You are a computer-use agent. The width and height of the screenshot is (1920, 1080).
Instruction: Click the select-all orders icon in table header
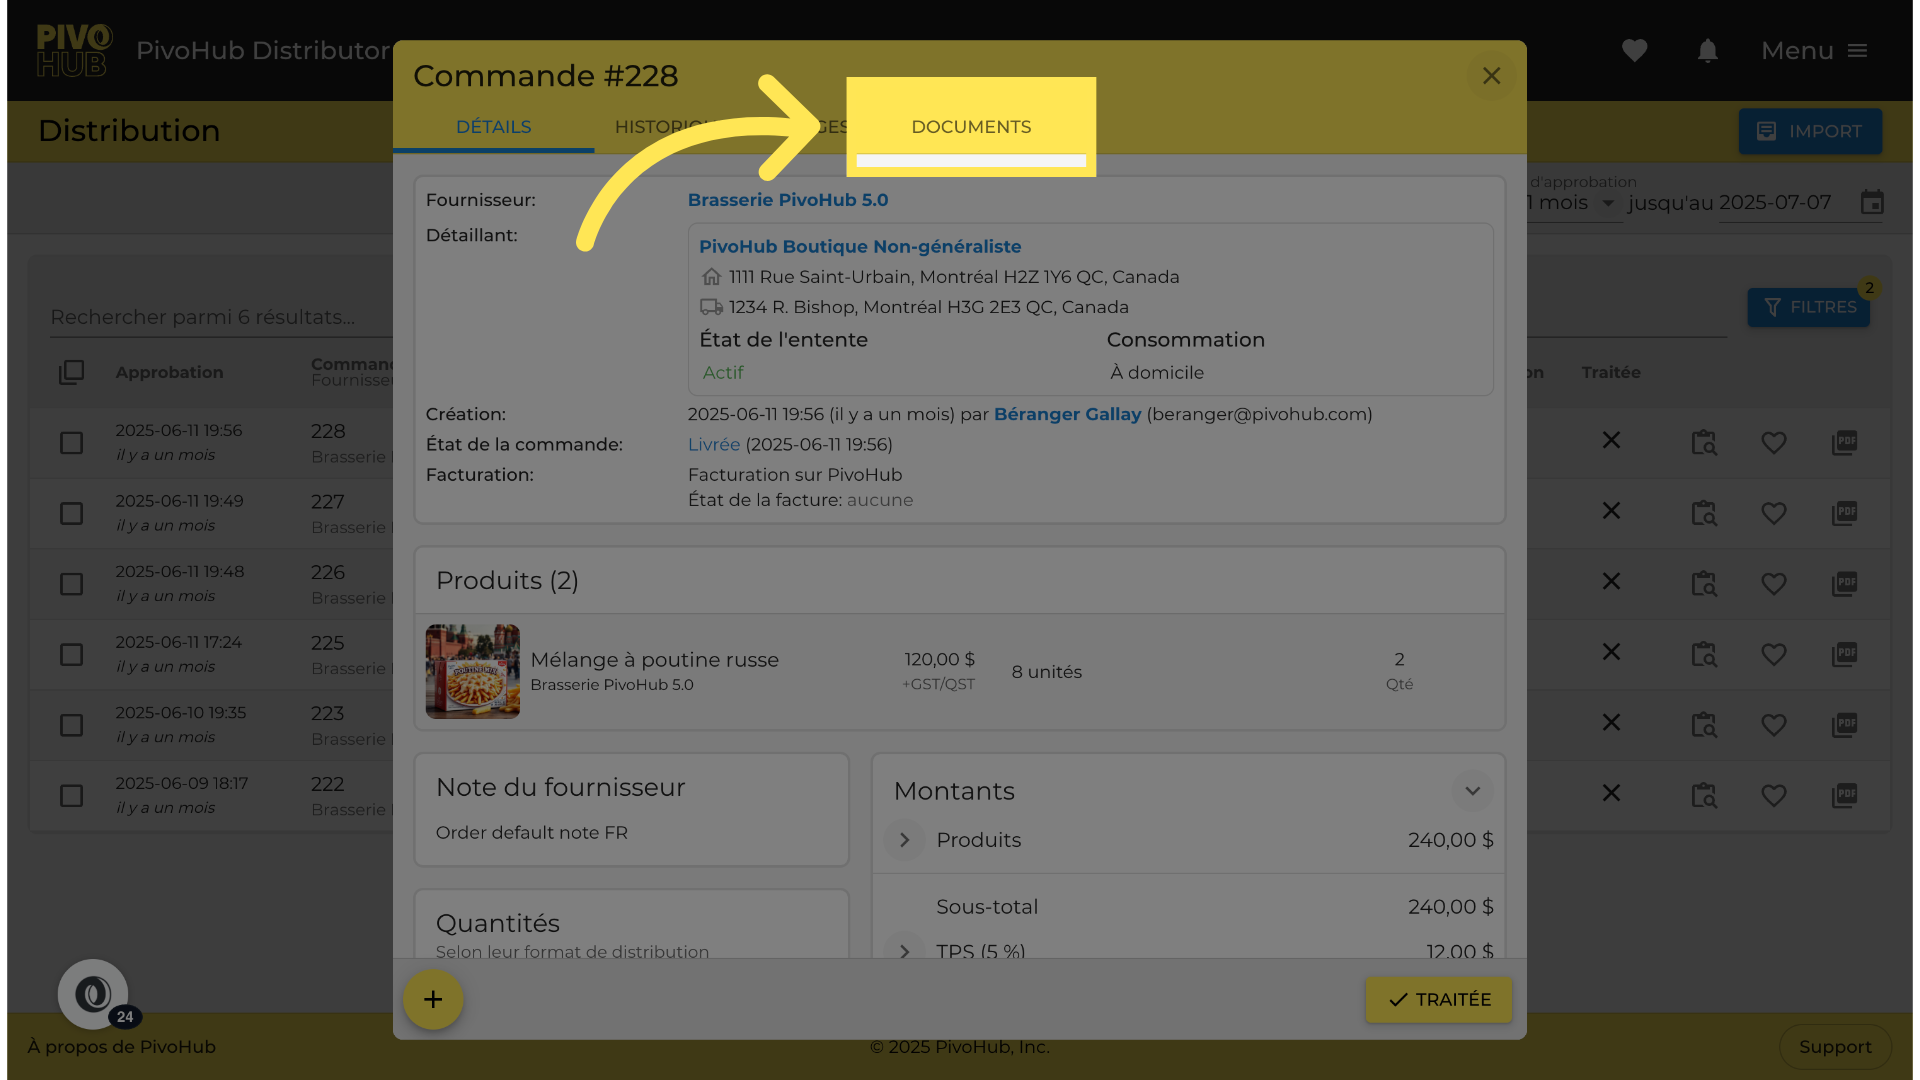71,372
